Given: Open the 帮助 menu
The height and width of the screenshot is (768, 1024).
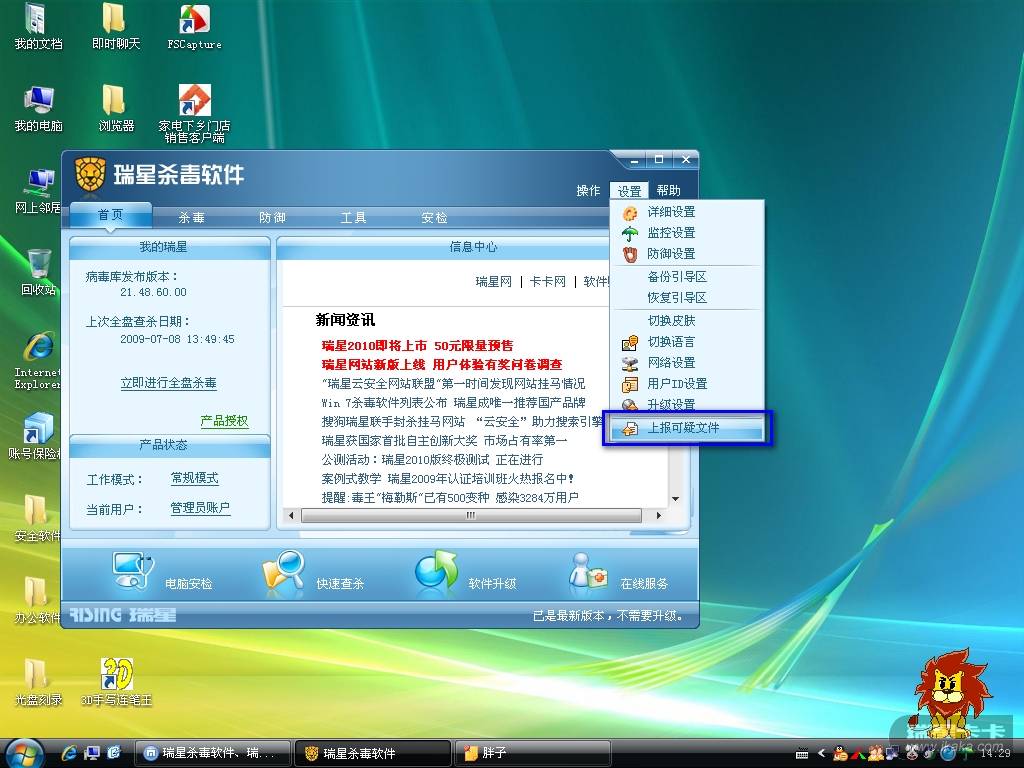Looking at the screenshot, I should [x=668, y=191].
